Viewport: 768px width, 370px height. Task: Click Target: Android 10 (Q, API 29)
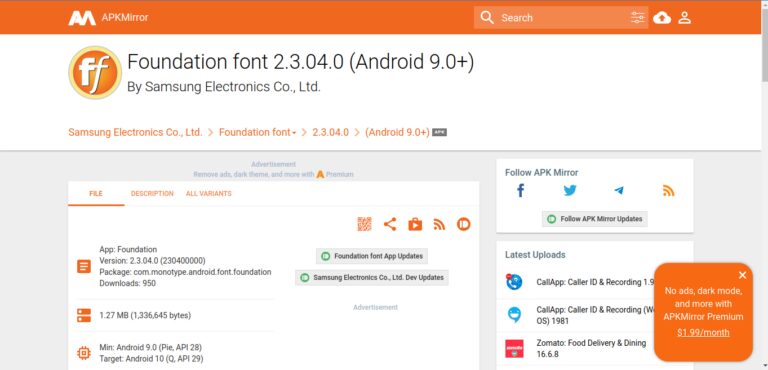151,359
